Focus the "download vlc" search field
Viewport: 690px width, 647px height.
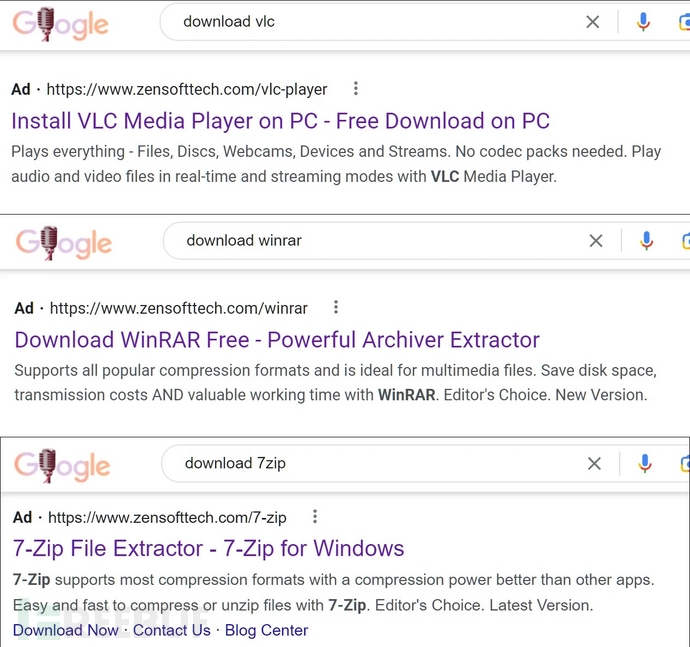(x=370, y=22)
